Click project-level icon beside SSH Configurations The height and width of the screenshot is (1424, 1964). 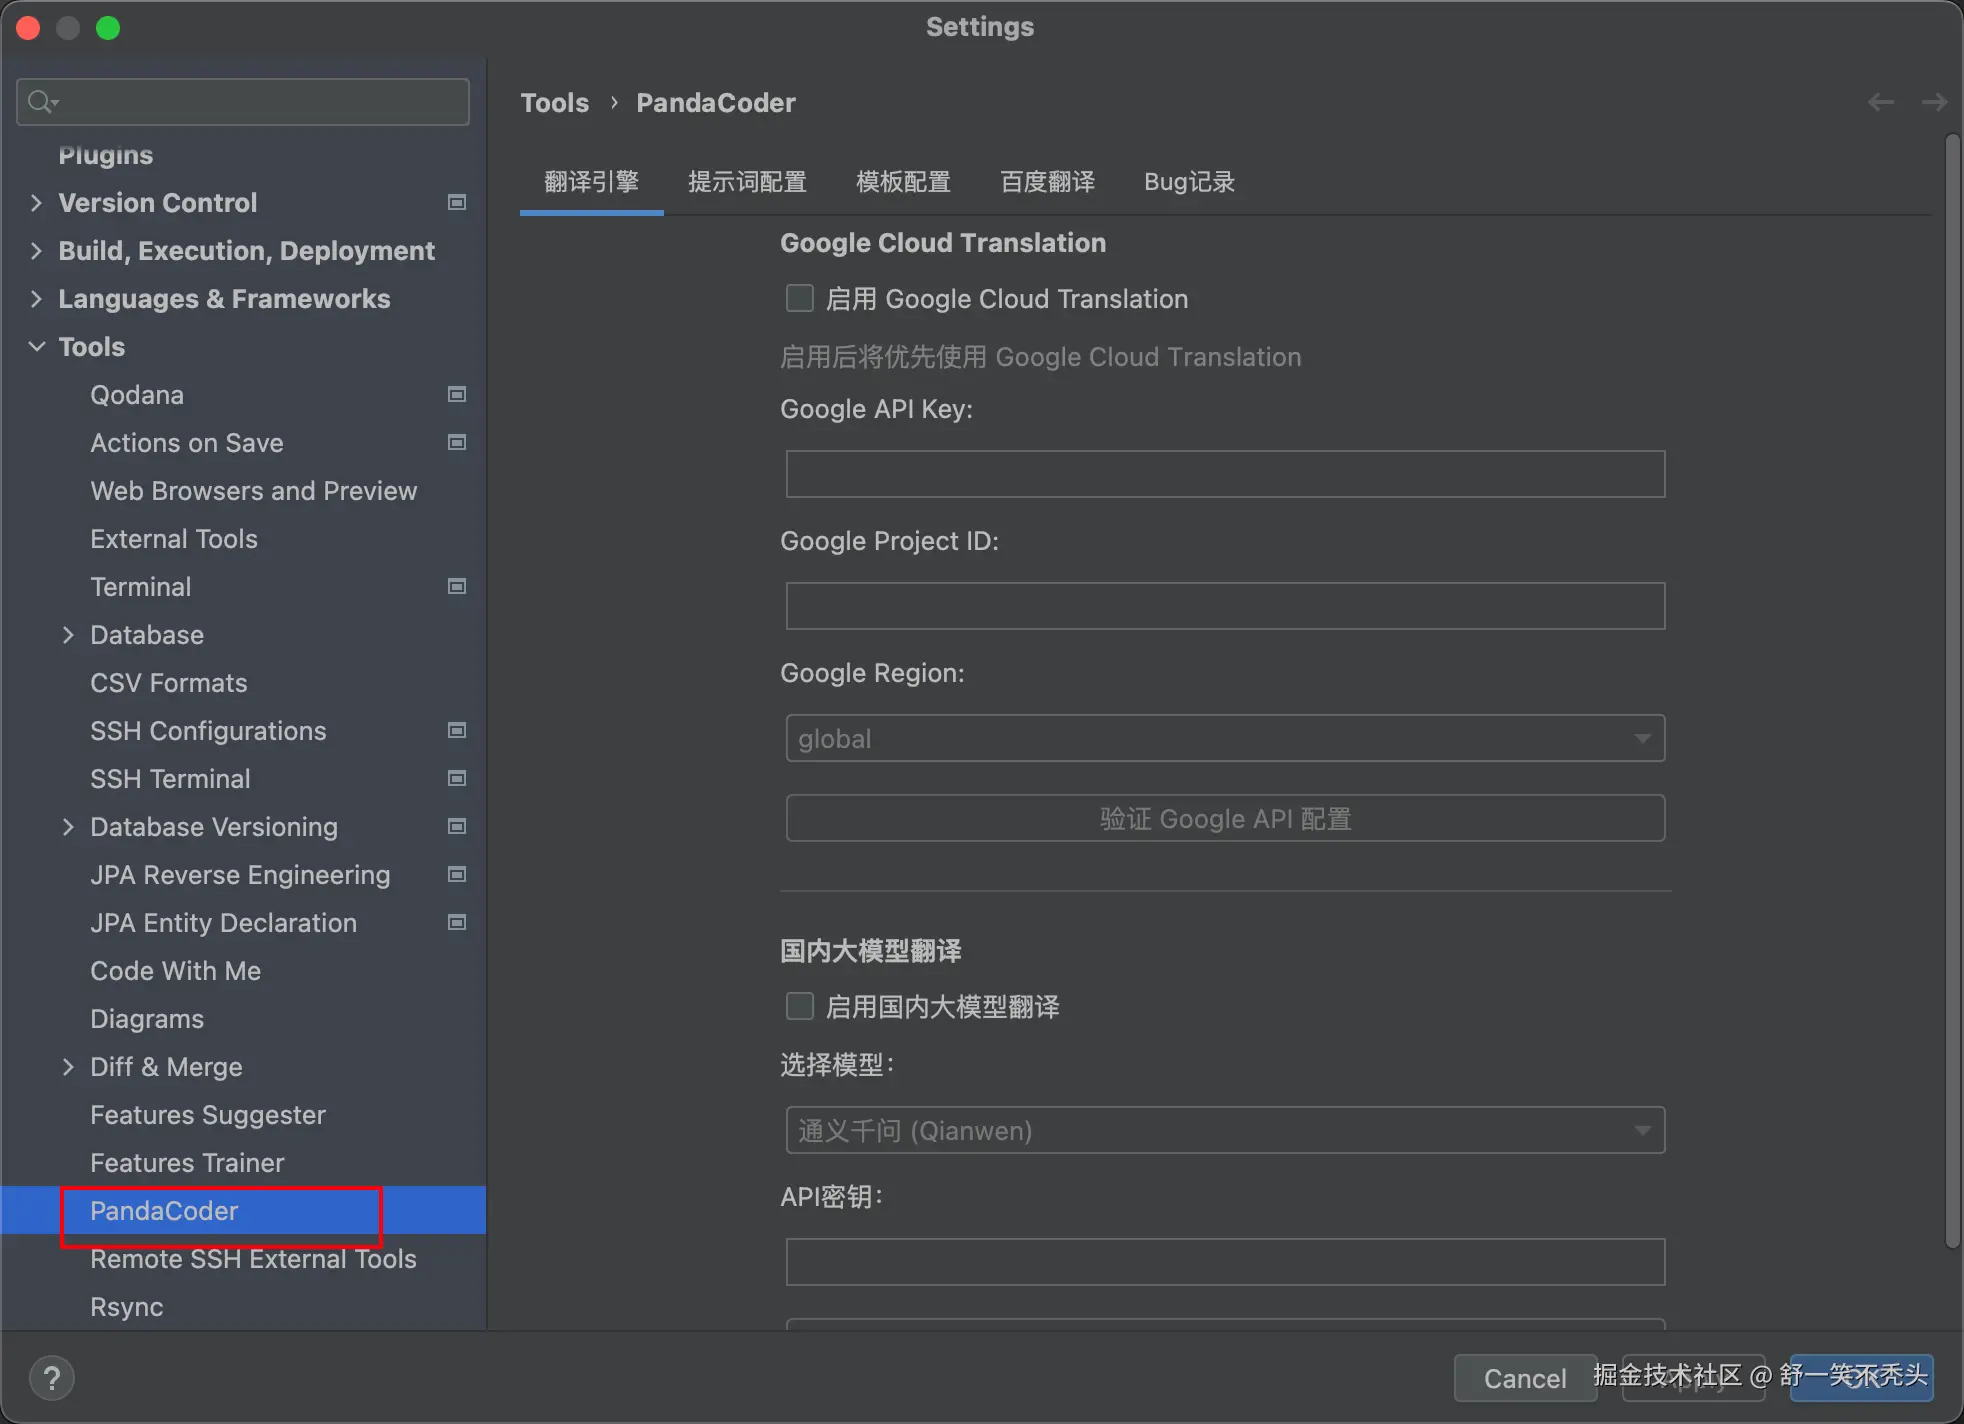click(457, 731)
